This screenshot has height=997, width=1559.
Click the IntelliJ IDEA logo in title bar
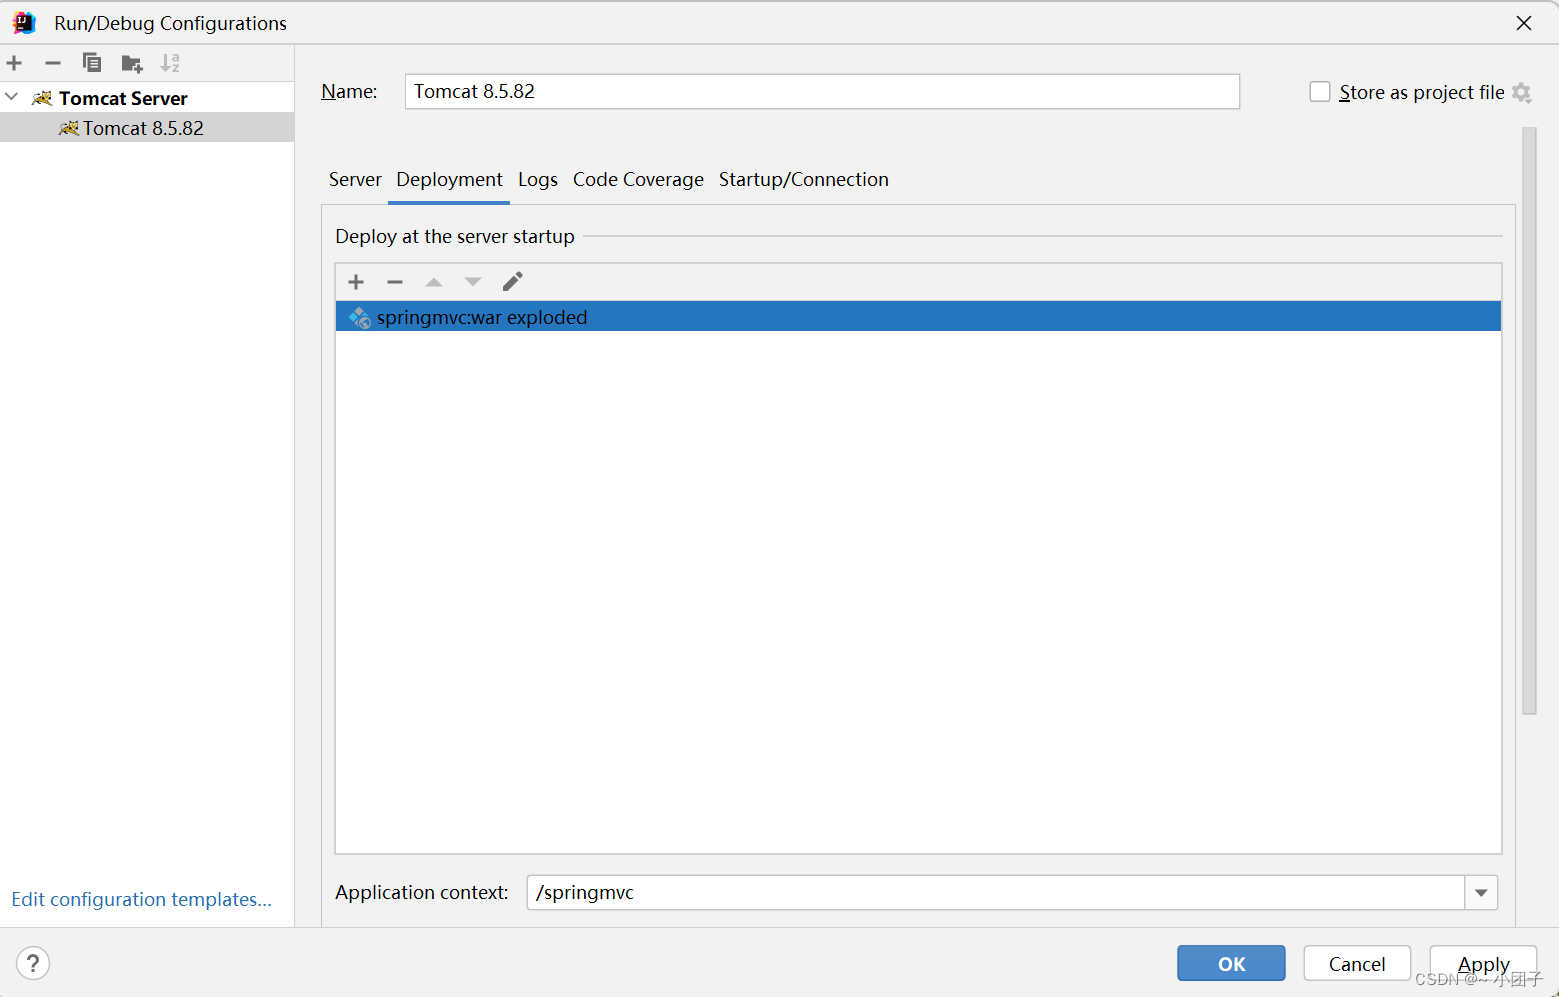point(24,22)
